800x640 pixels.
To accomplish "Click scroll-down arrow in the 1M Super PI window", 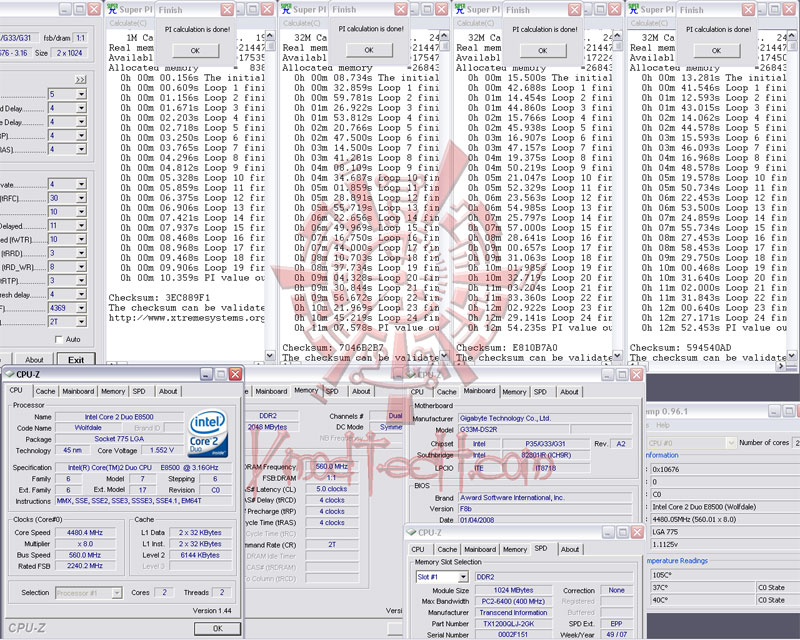I will [270, 356].
